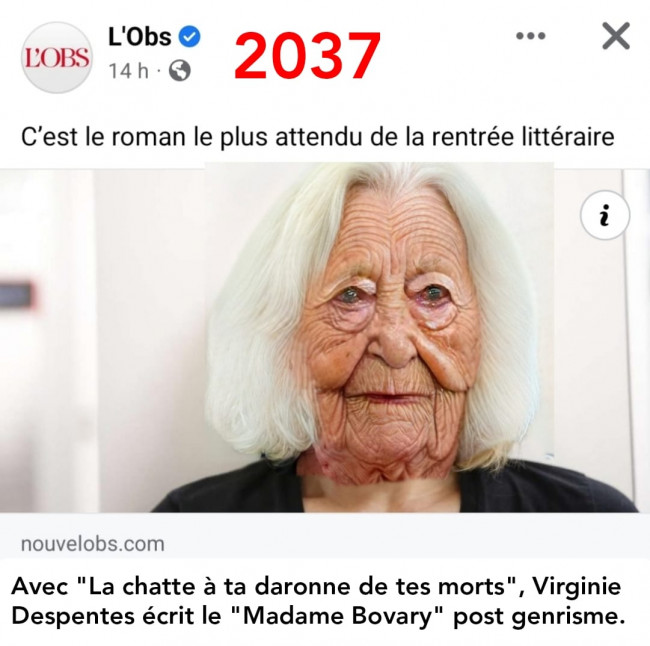Click the image info 'i' icon
The width and height of the screenshot is (650, 646).
point(605,215)
